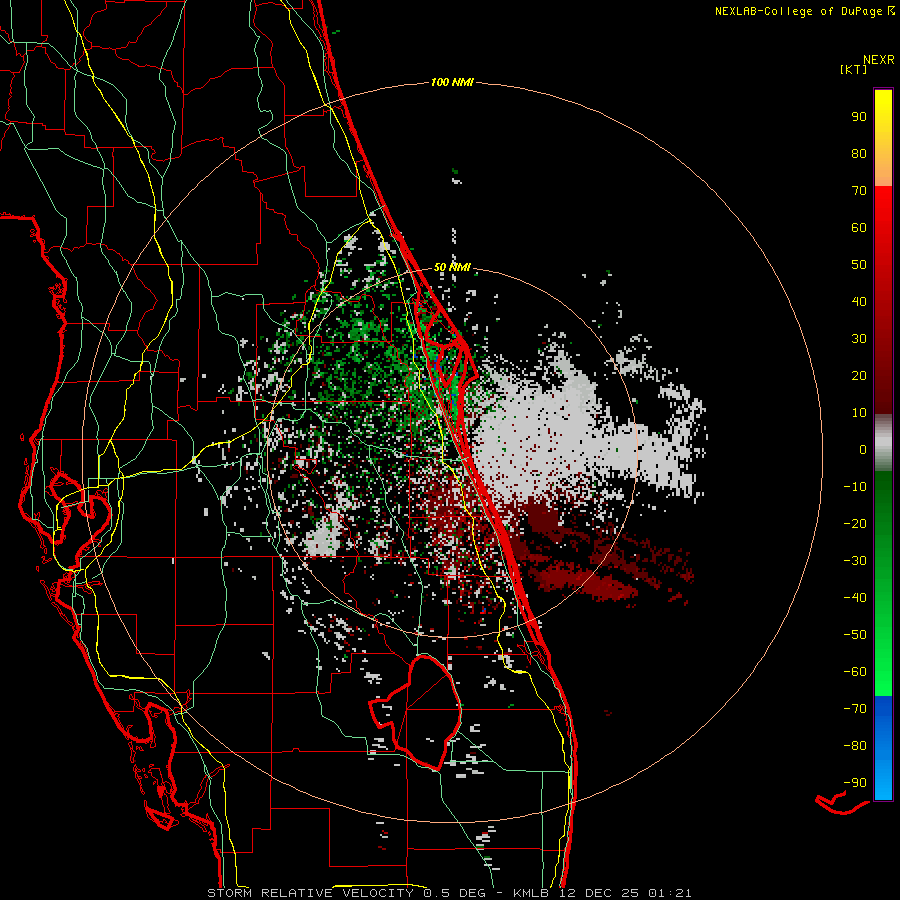900x900 pixels.
Task: Click the 70 label on the velocity scale
Action: point(859,191)
